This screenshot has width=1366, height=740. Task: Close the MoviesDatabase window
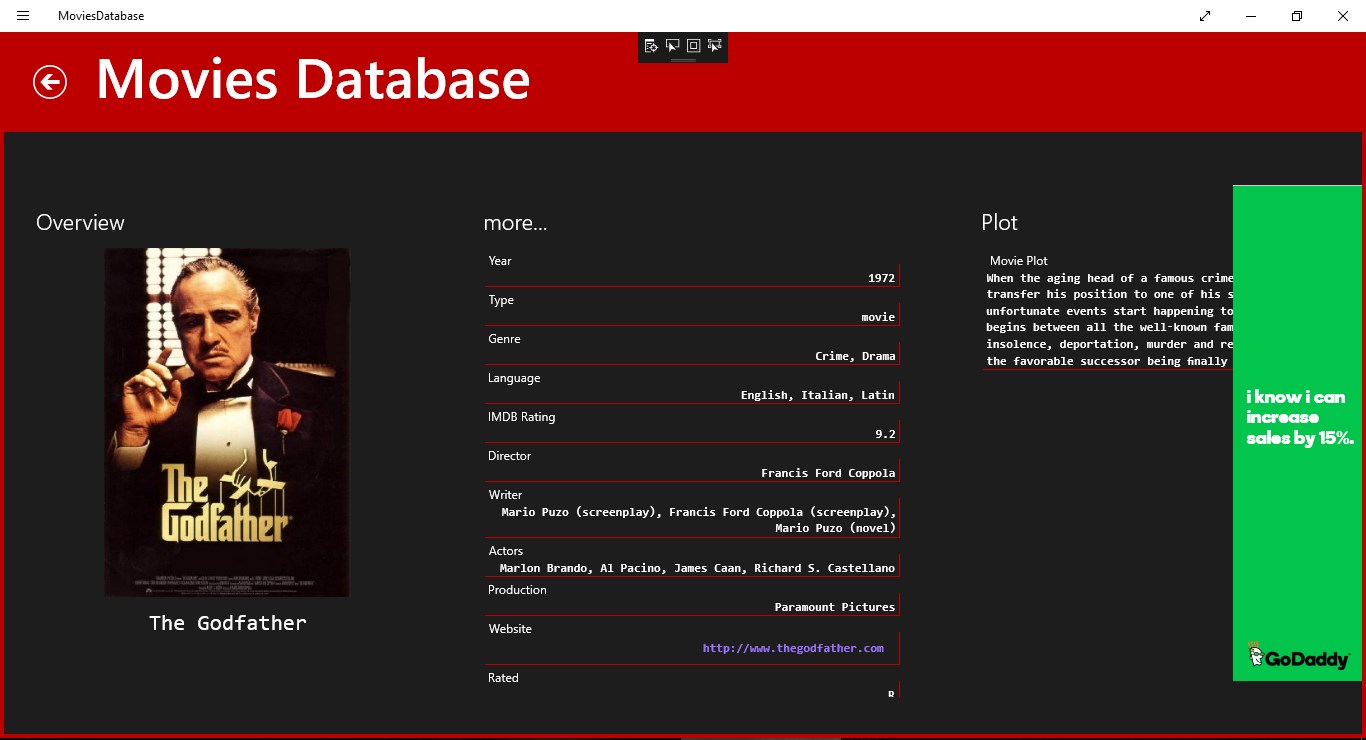[1343, 16]
